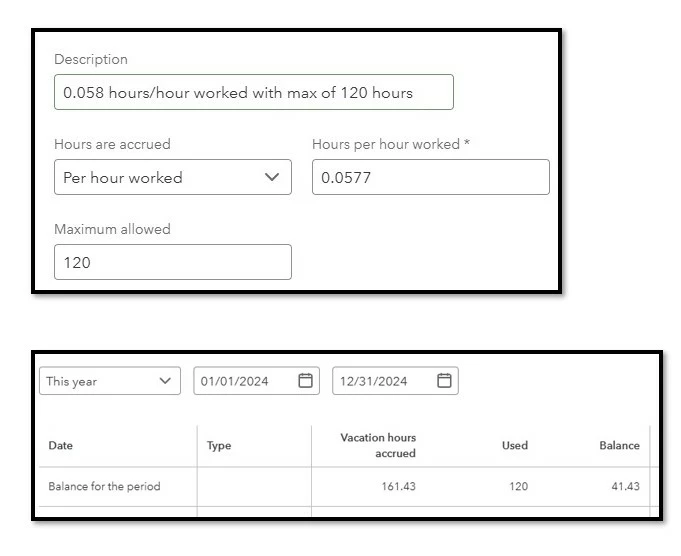Open the 'This year' period dropdown
Screen dimensions: 681x556
point(110,381)
